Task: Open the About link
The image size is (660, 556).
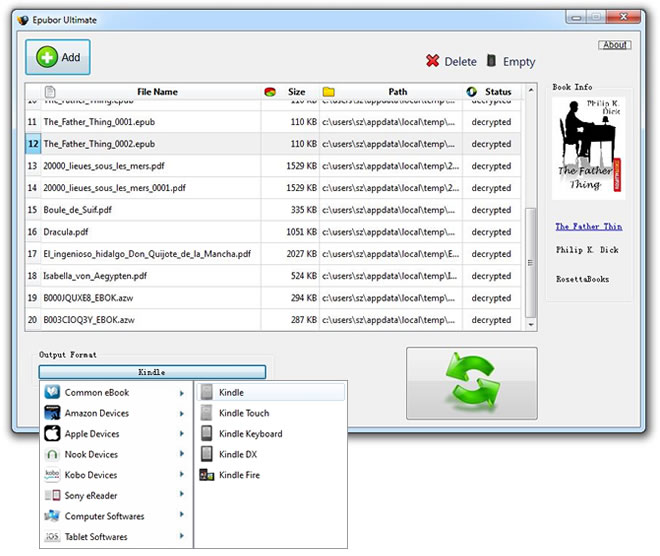Action: 615,45
